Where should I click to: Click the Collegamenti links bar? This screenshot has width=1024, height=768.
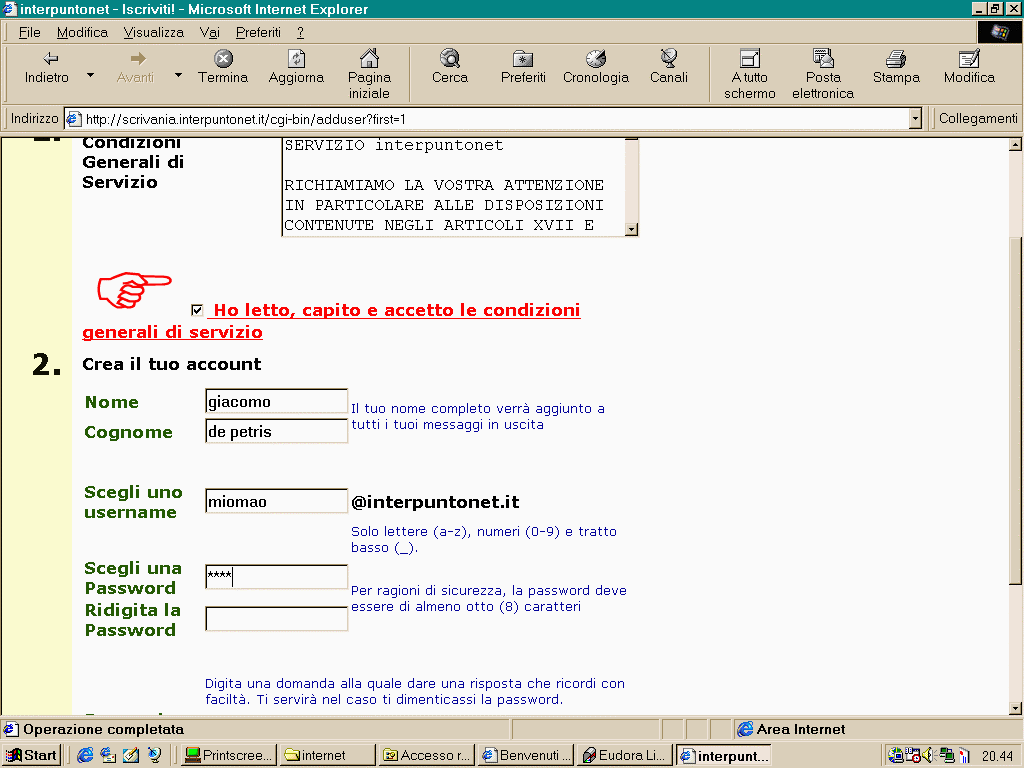pos(978,119)
